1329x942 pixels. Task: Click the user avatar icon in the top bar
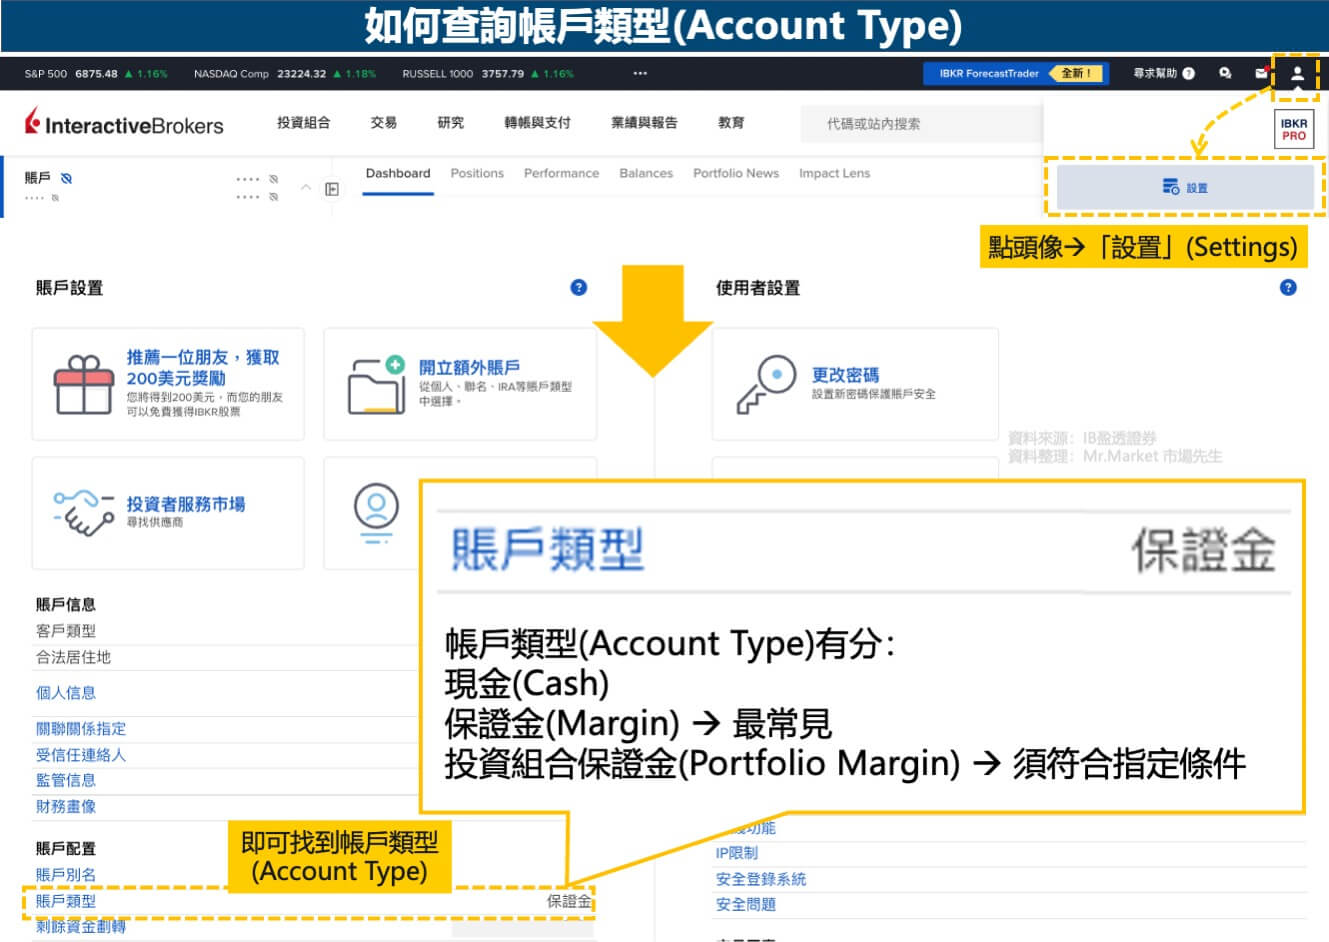[1298, 73]
